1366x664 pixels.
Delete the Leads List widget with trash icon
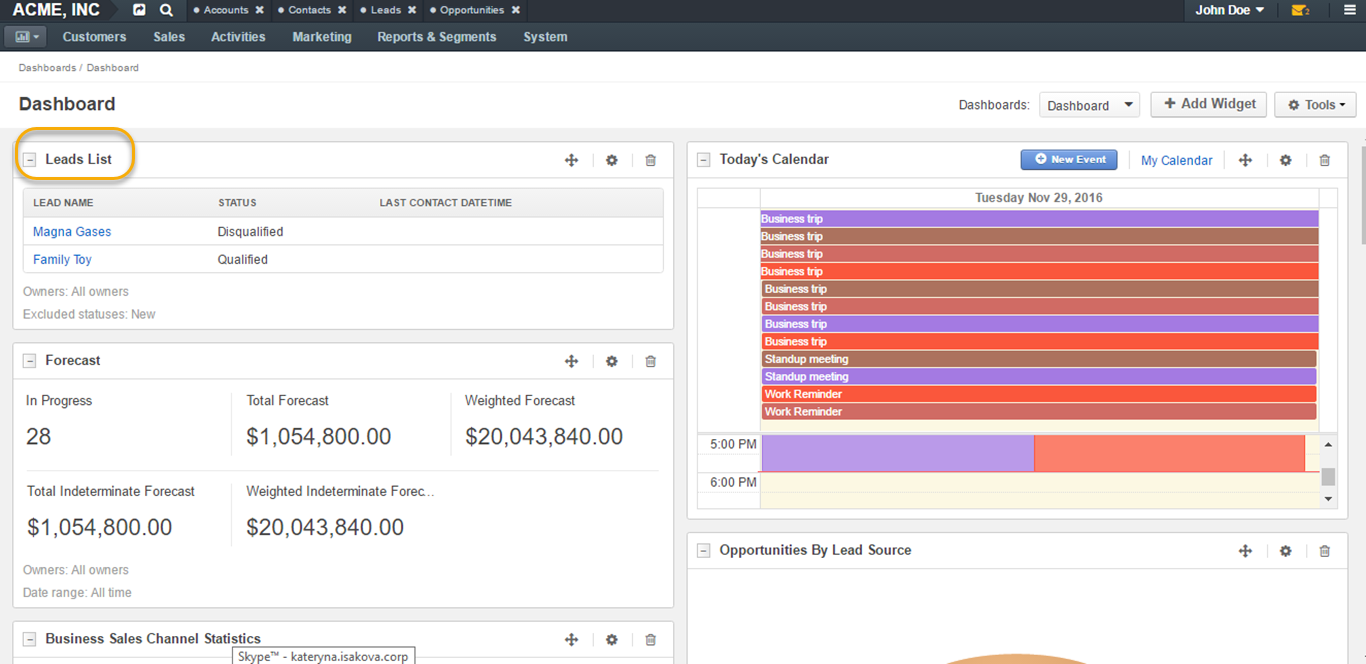point(651,160)
